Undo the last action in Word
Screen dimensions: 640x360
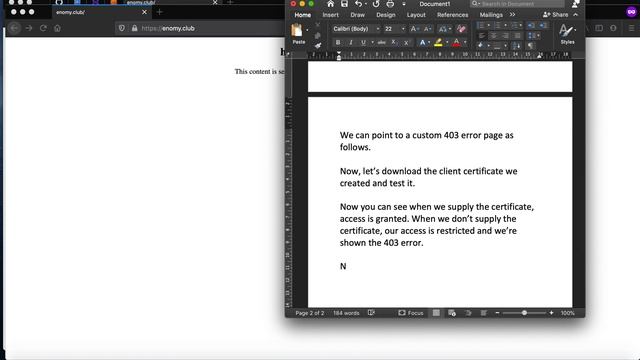click(358, 4)
